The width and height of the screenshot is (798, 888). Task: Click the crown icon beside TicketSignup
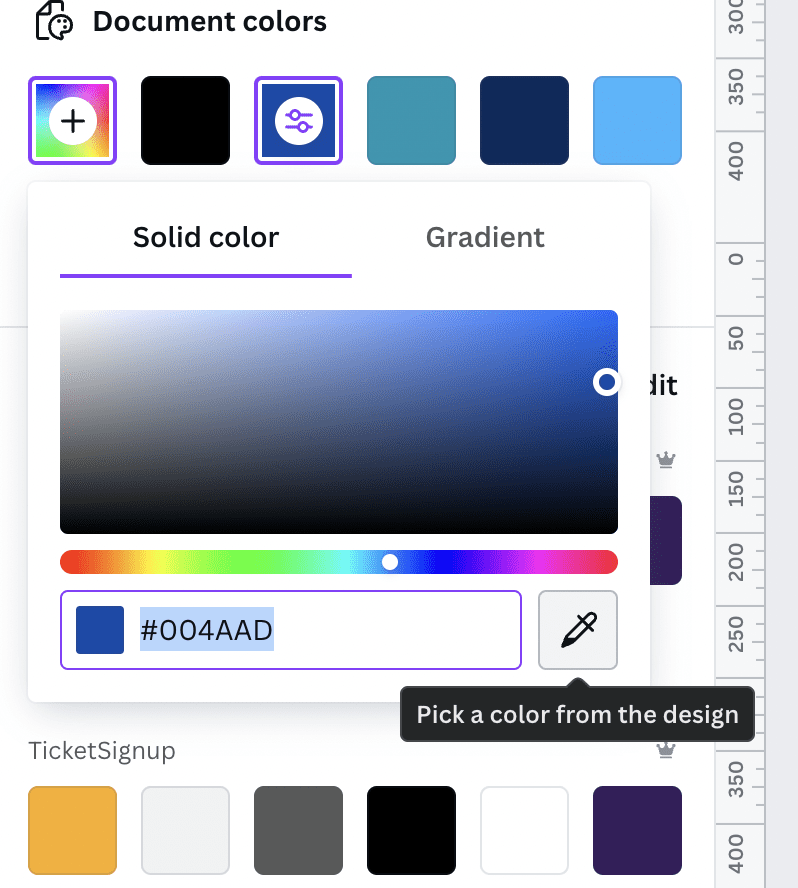(665, 750)
